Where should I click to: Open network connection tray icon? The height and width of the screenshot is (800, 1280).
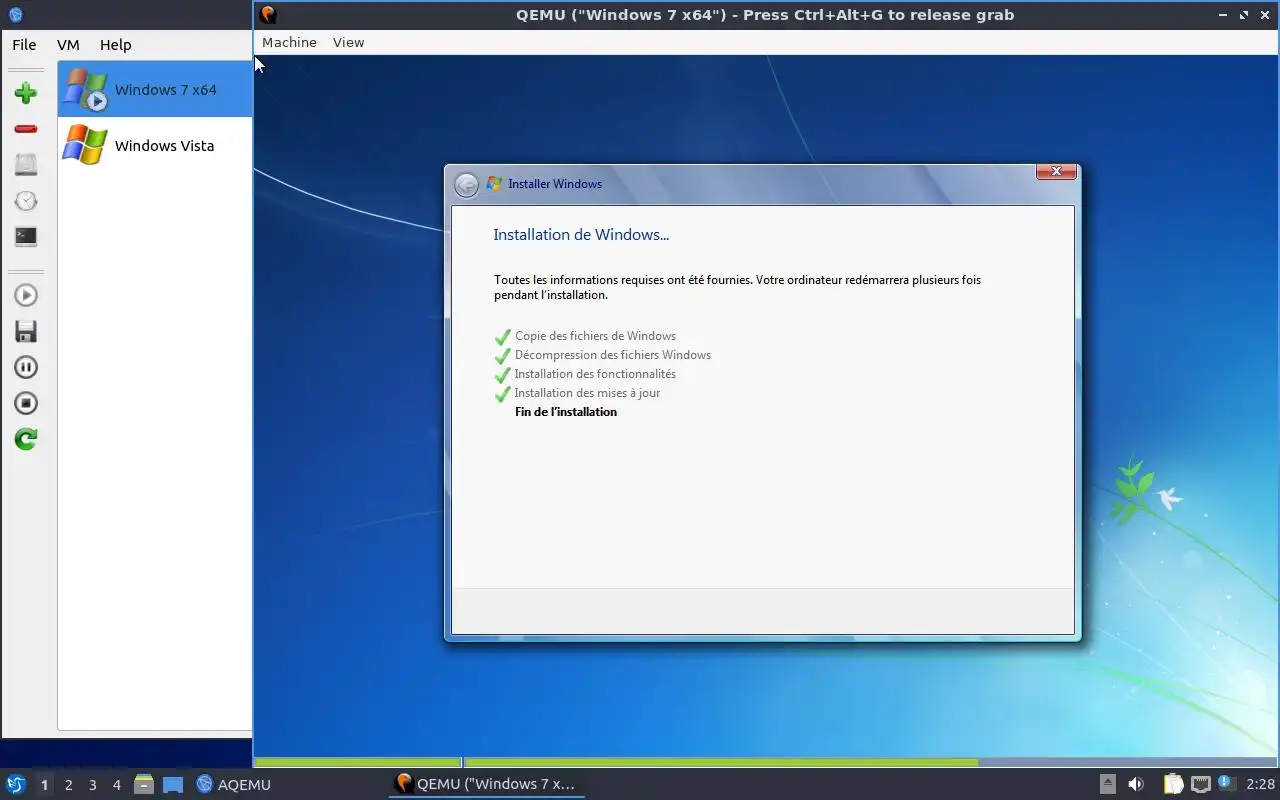click(1200, 784)
